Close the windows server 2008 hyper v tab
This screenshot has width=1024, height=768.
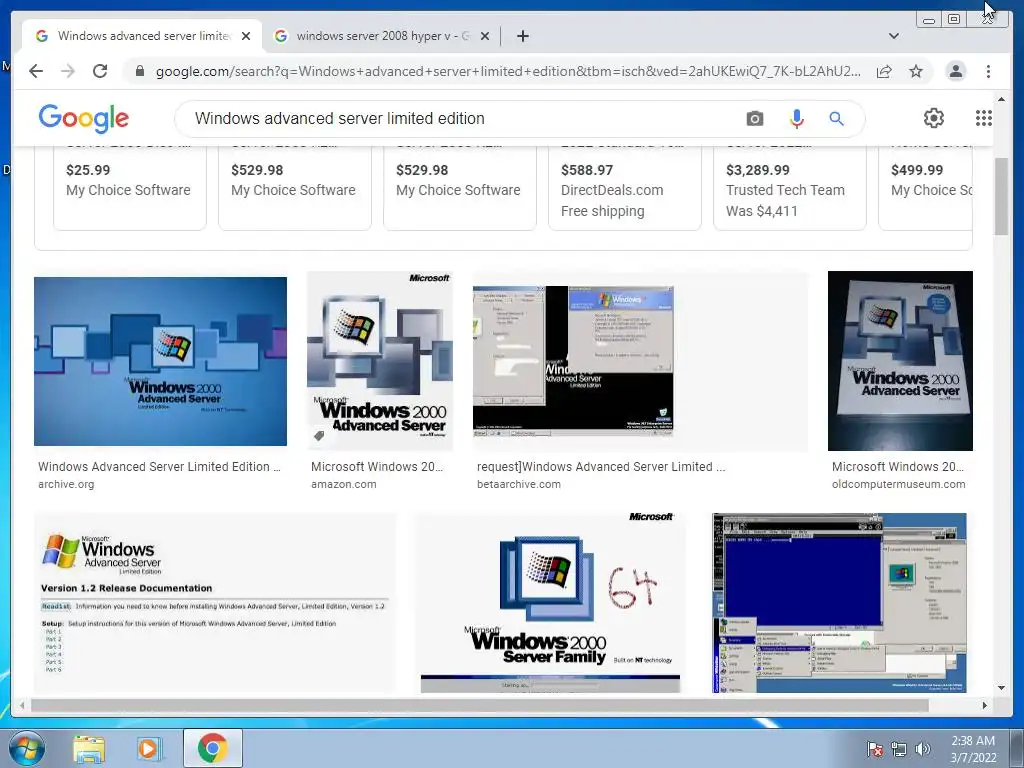click(x=485, y=36)
